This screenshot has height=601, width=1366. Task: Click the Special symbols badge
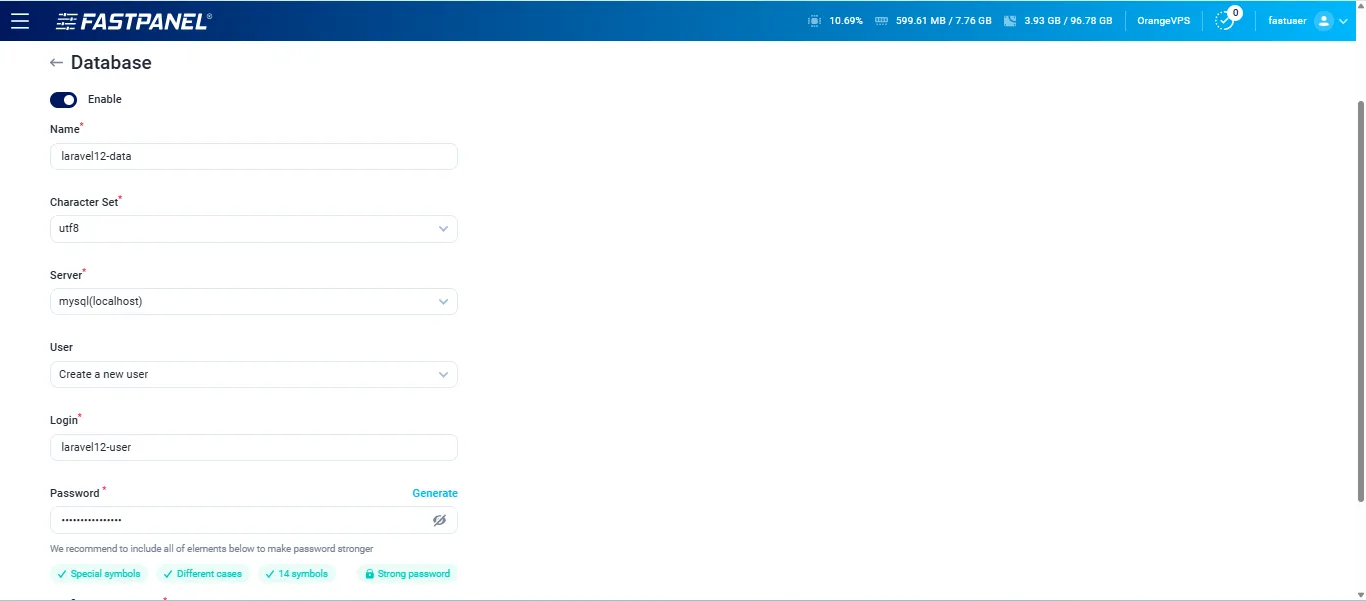pyautogui.click(x=98, y=574)
